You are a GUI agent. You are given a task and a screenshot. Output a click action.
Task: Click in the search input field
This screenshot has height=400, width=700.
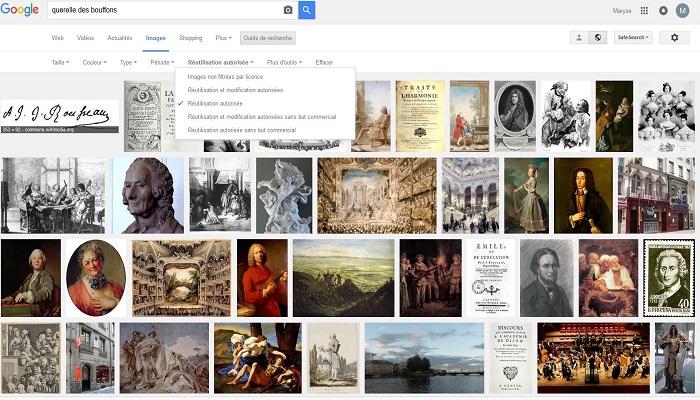tap(160, 10)
